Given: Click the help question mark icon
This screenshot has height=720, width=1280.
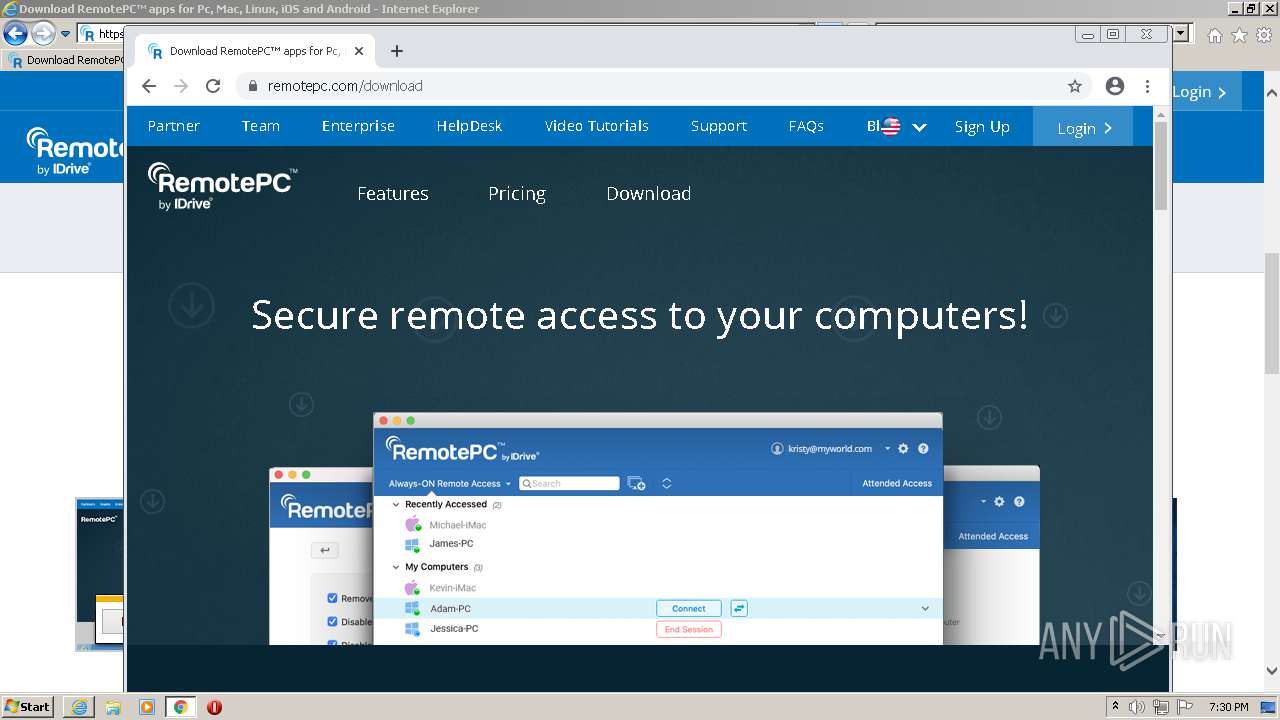Looking at the screenshot, I should (x=923, y=449).
